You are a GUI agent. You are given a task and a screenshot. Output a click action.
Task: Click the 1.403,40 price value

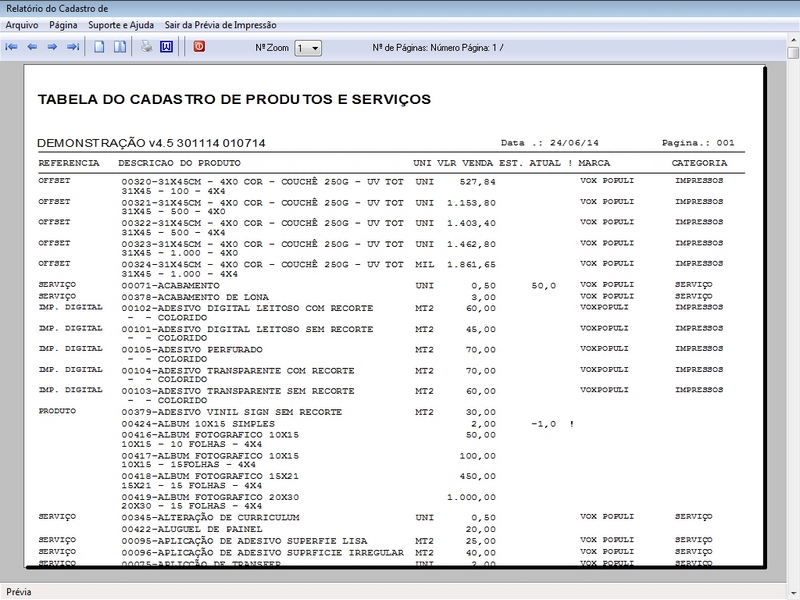pyautogui.click(x=471, y=223)
